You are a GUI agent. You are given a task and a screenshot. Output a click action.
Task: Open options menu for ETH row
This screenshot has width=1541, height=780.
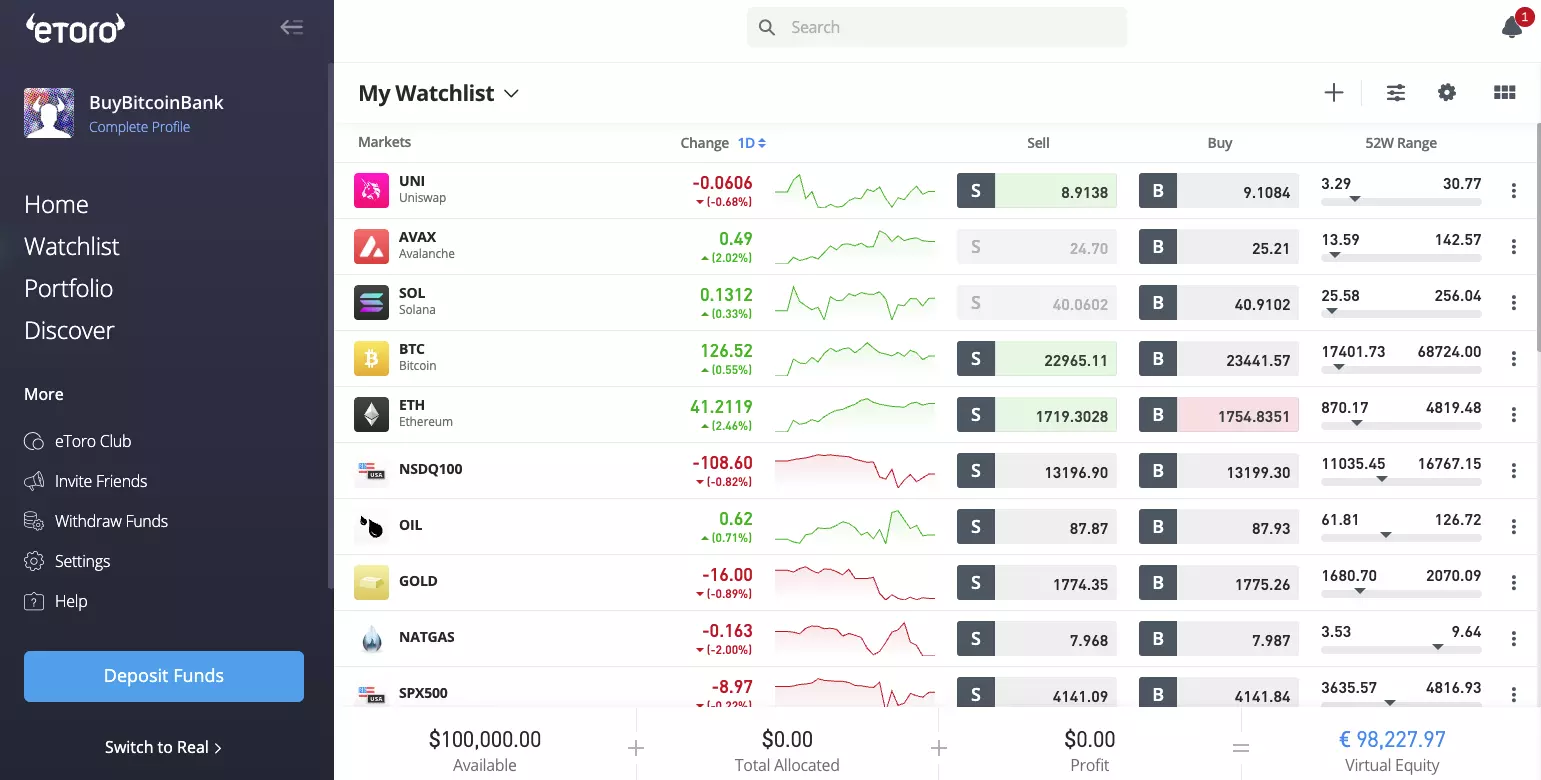pyautogui.click(x=1514, y=415)
